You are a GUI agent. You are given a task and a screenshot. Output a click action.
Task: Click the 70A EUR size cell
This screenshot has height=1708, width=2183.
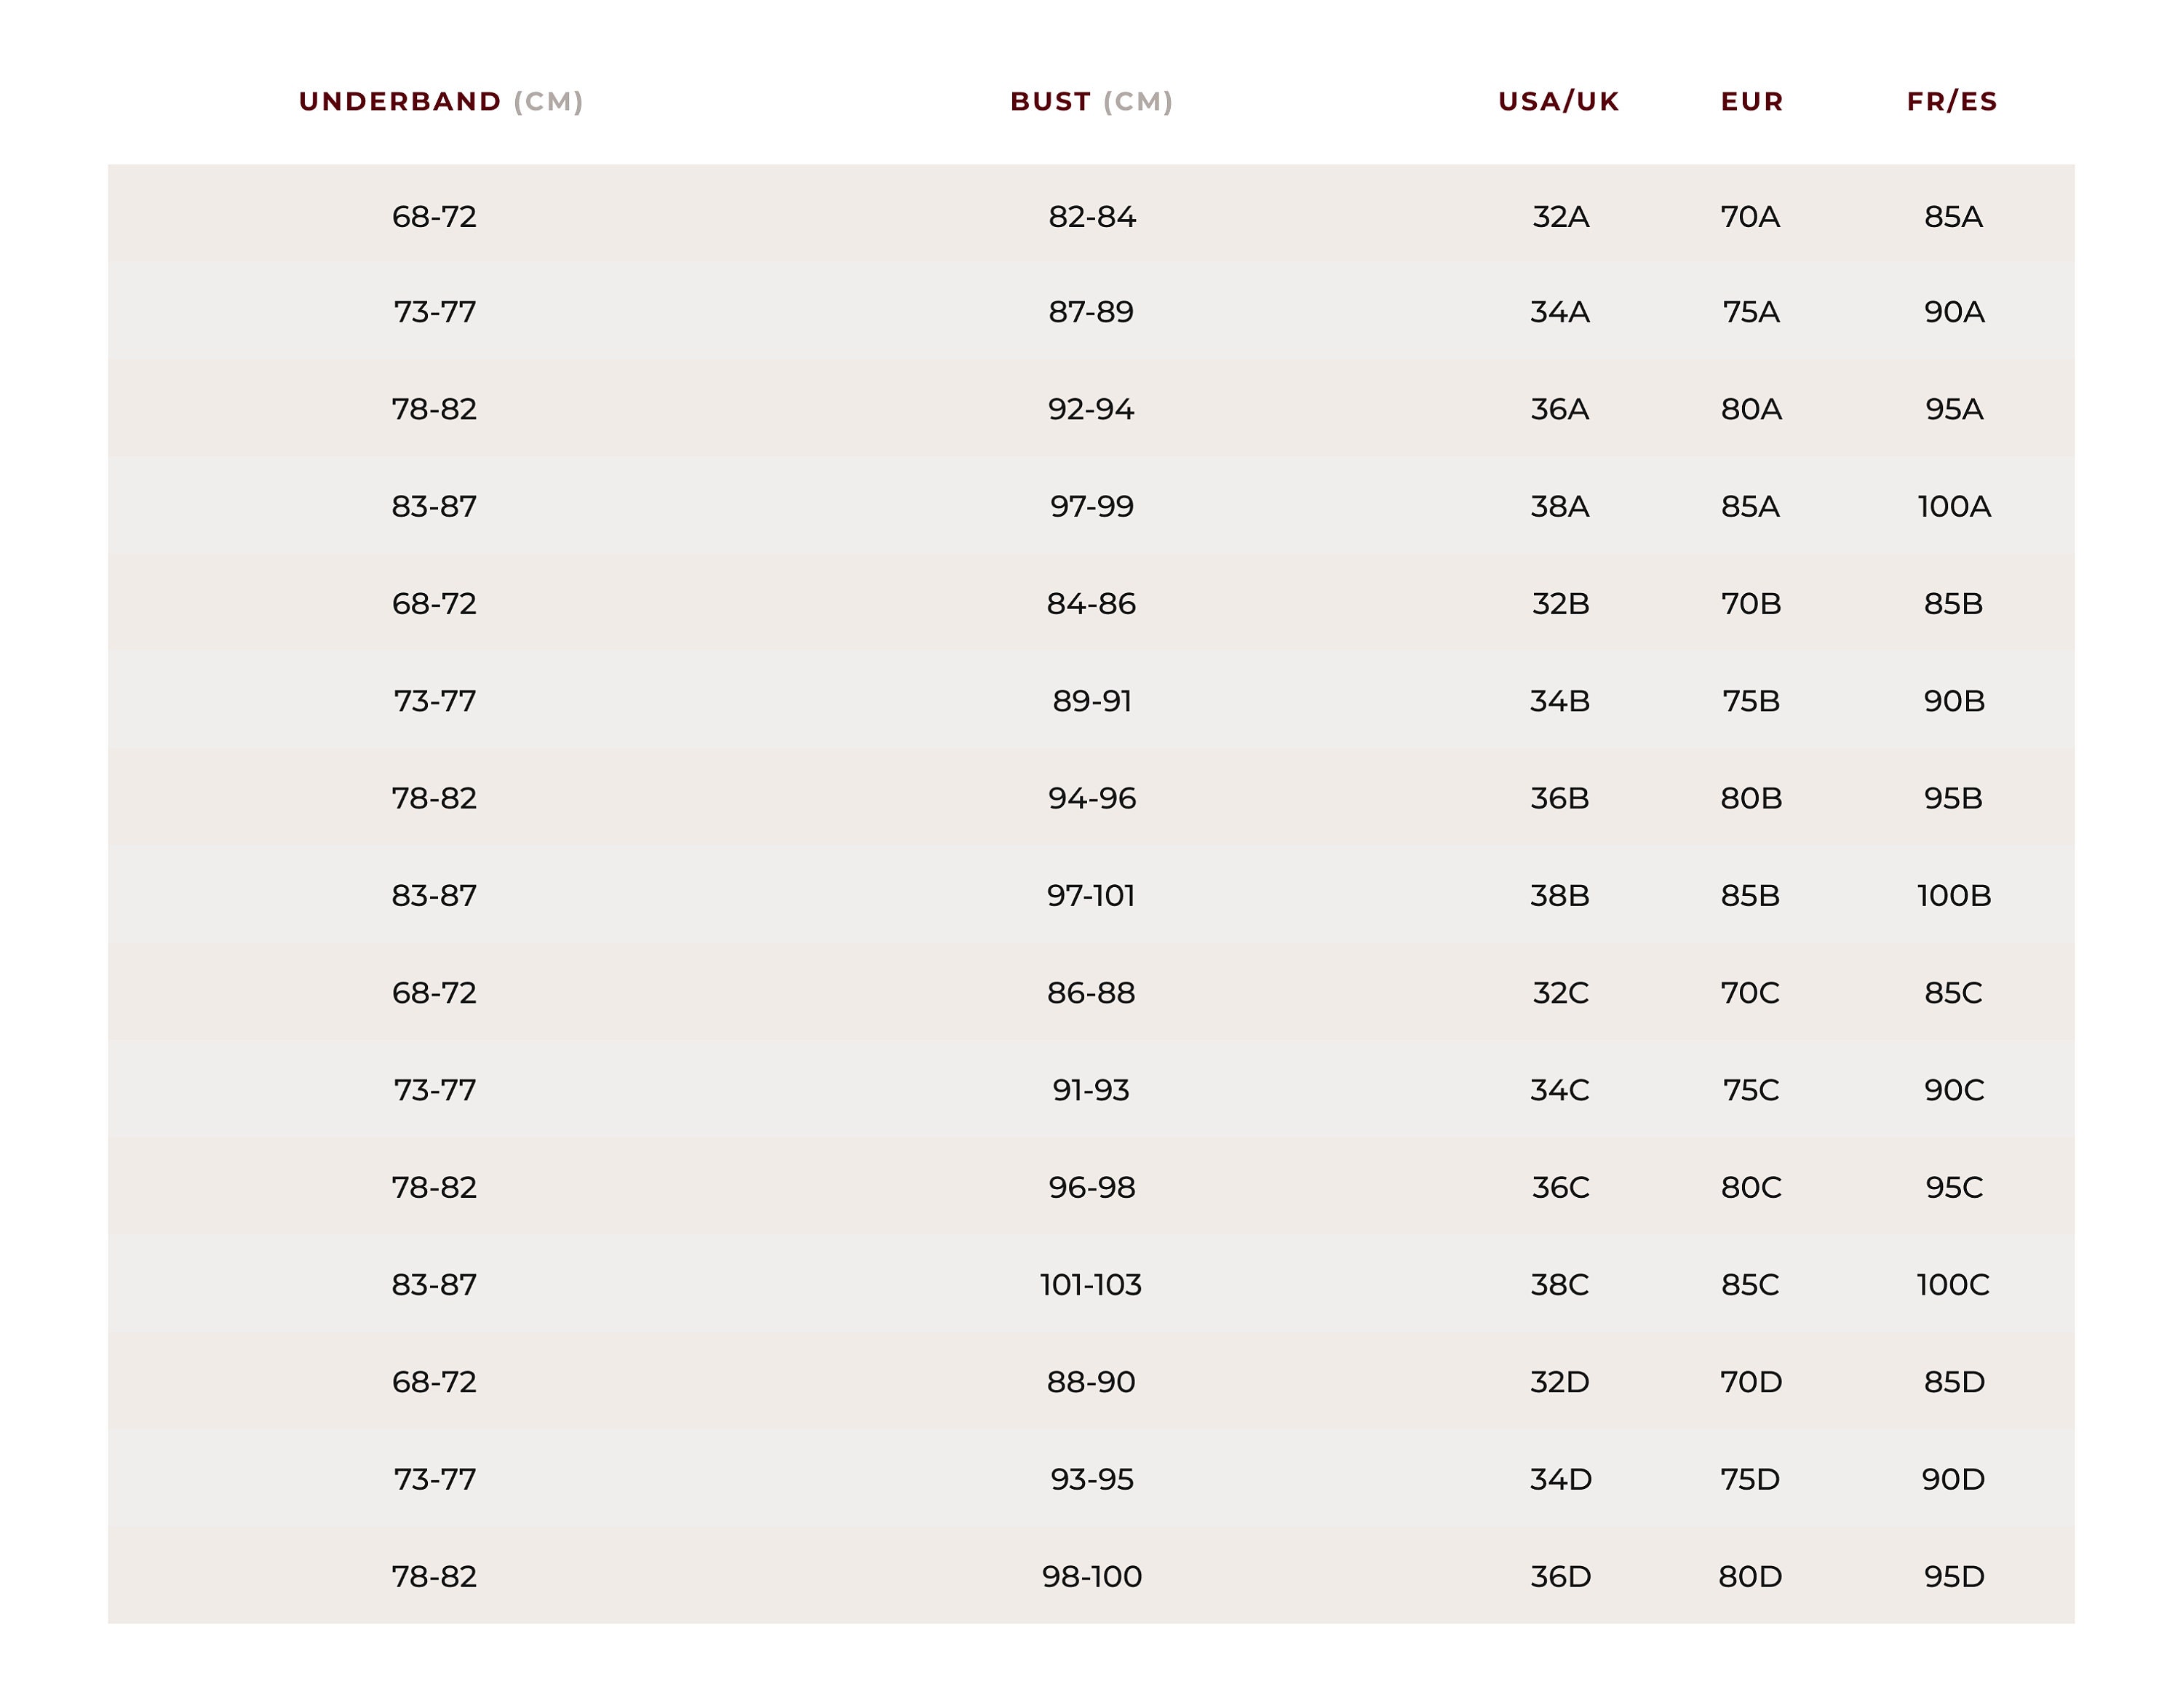[1750, 217]
